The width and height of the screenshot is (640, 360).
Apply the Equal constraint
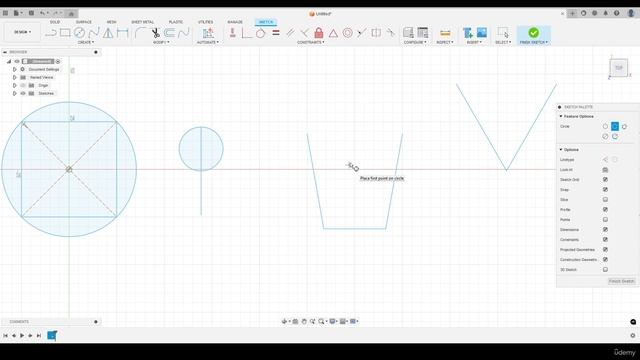pos(276,33)
